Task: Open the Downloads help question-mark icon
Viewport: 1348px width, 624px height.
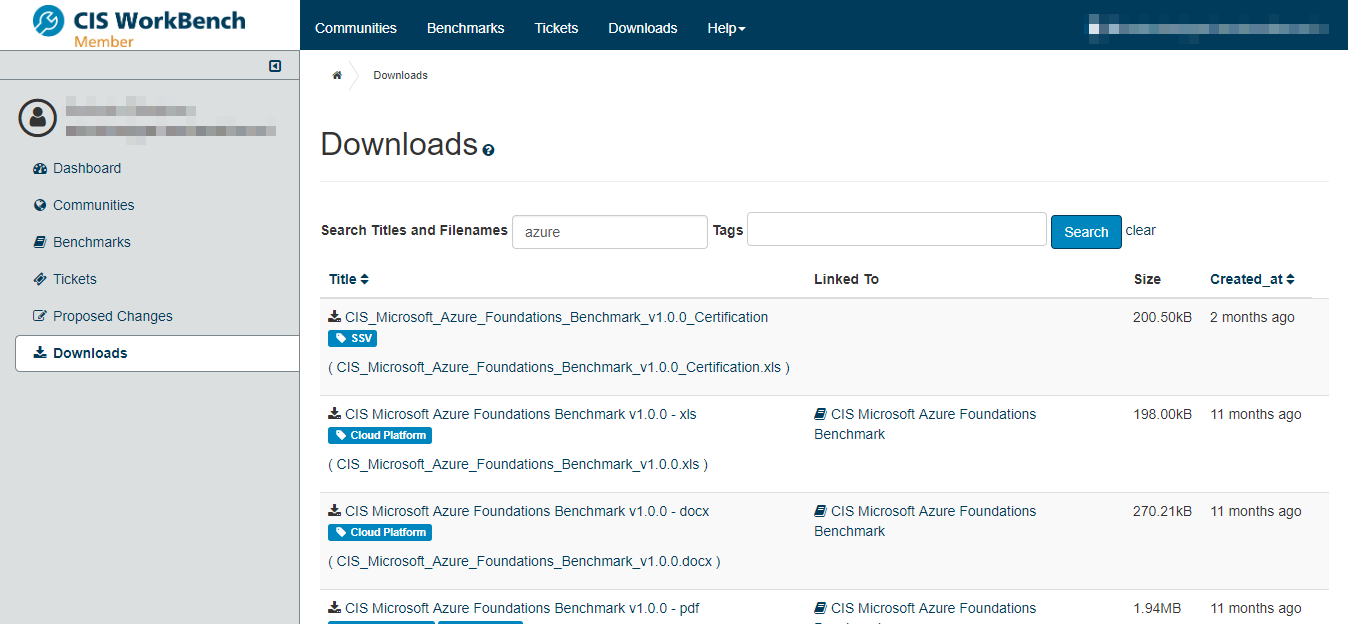Action: point(488,150)
